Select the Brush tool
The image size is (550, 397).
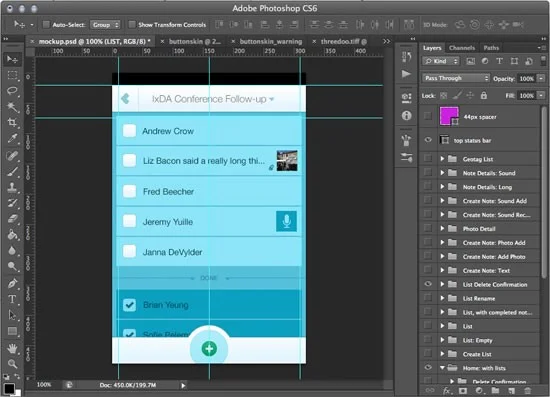pos(12,171)
